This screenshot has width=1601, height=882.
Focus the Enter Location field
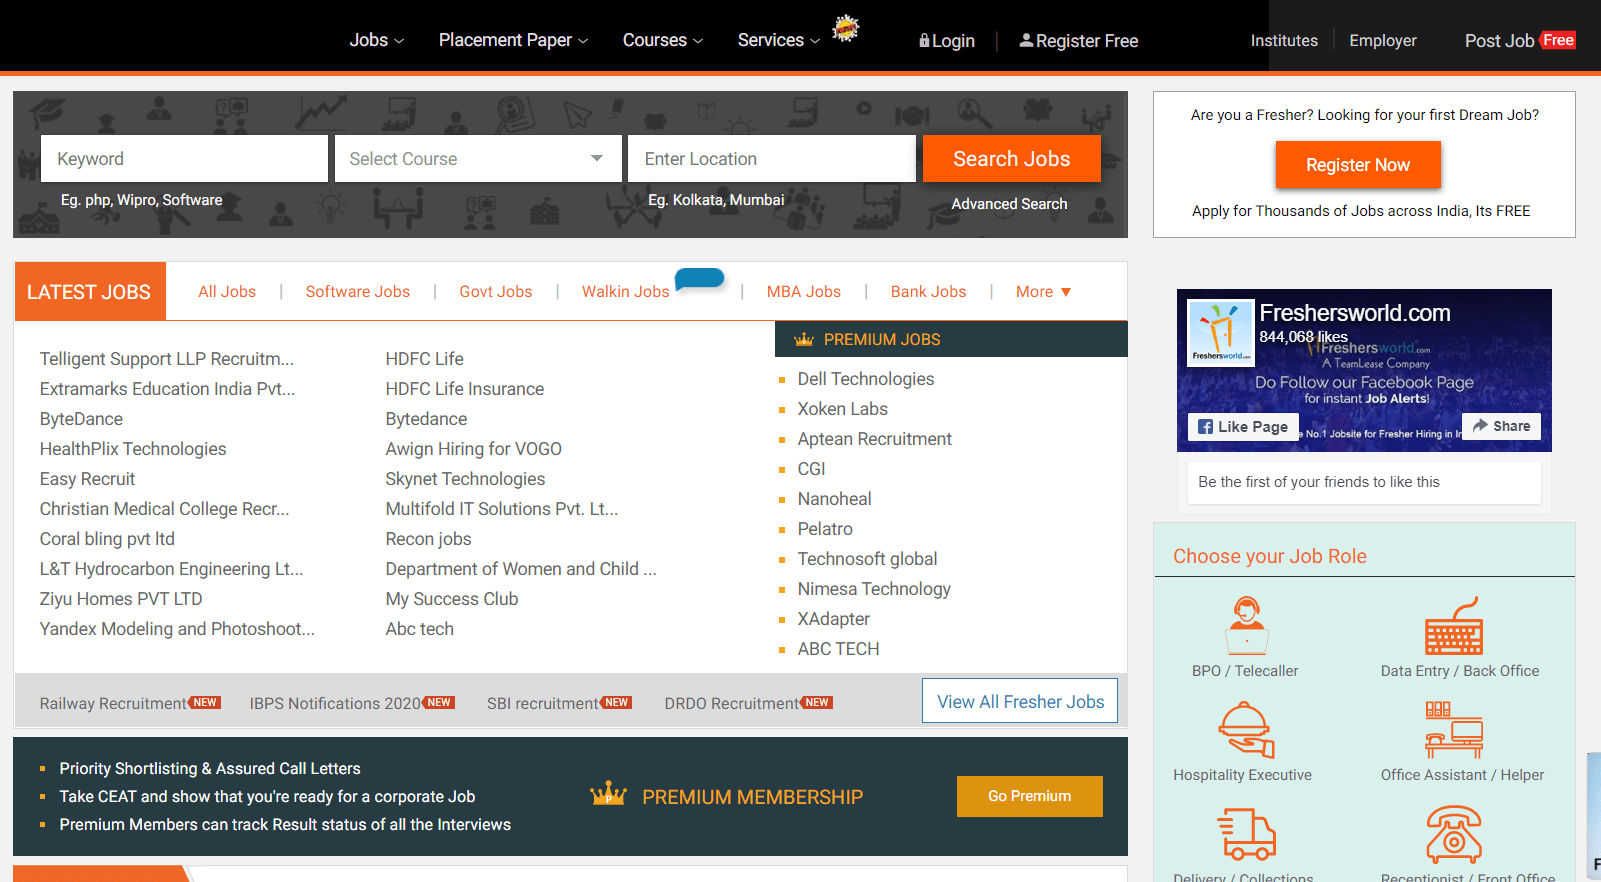tap(772, 159)
